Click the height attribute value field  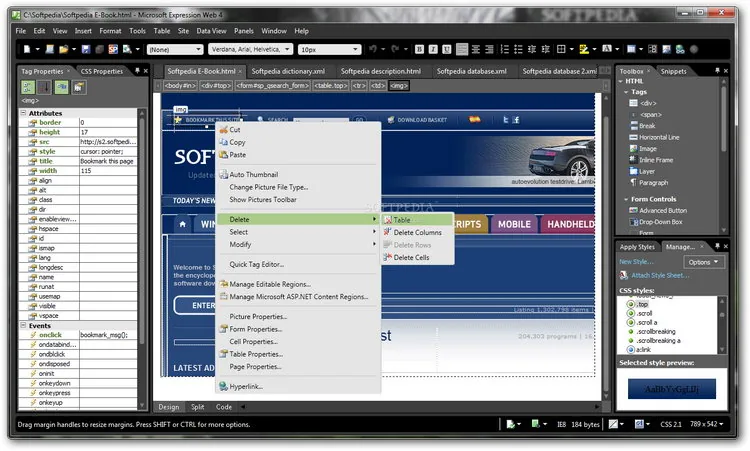coord(108,132)
